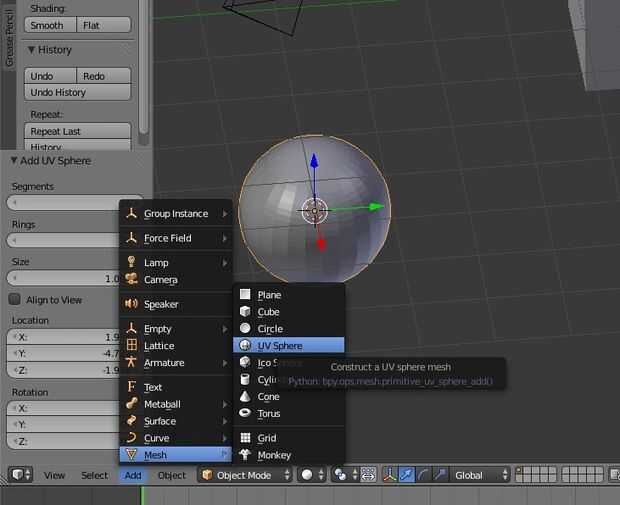Toggle the 3D manipulator axes button
Viewport: 620px width, 505px height.
click(x=390, y=475)
